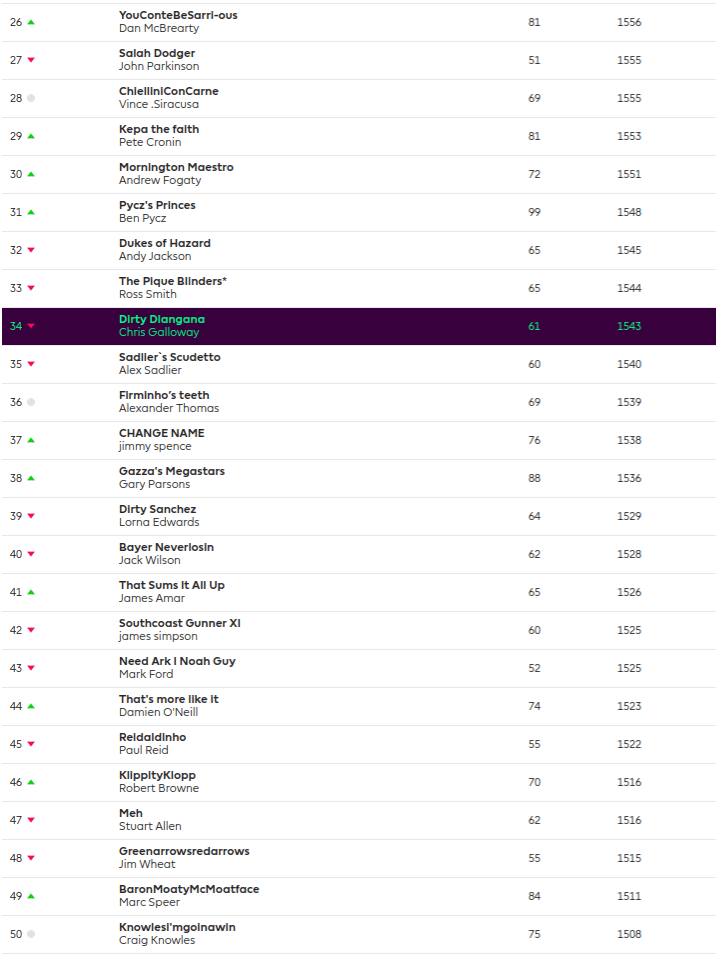Image resolution: width=716 pixels, height=960 pixels.
Task: Click the gray dot next to rank 36
Action: point(31,402)
